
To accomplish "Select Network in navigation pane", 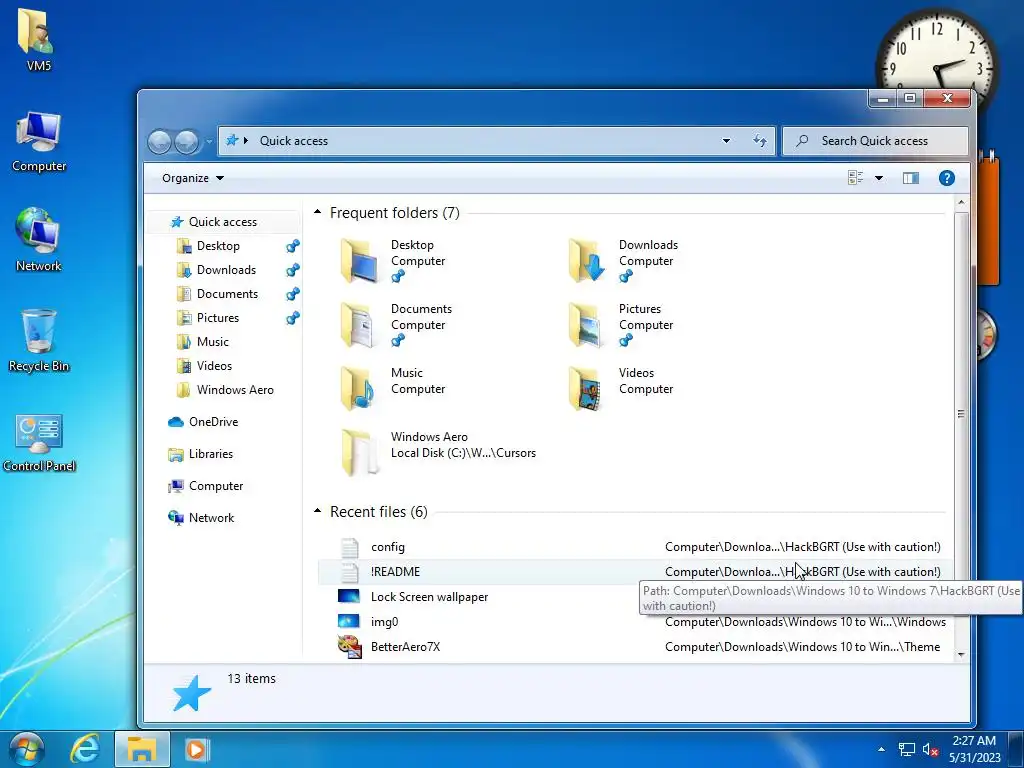I will click(211, 518).
